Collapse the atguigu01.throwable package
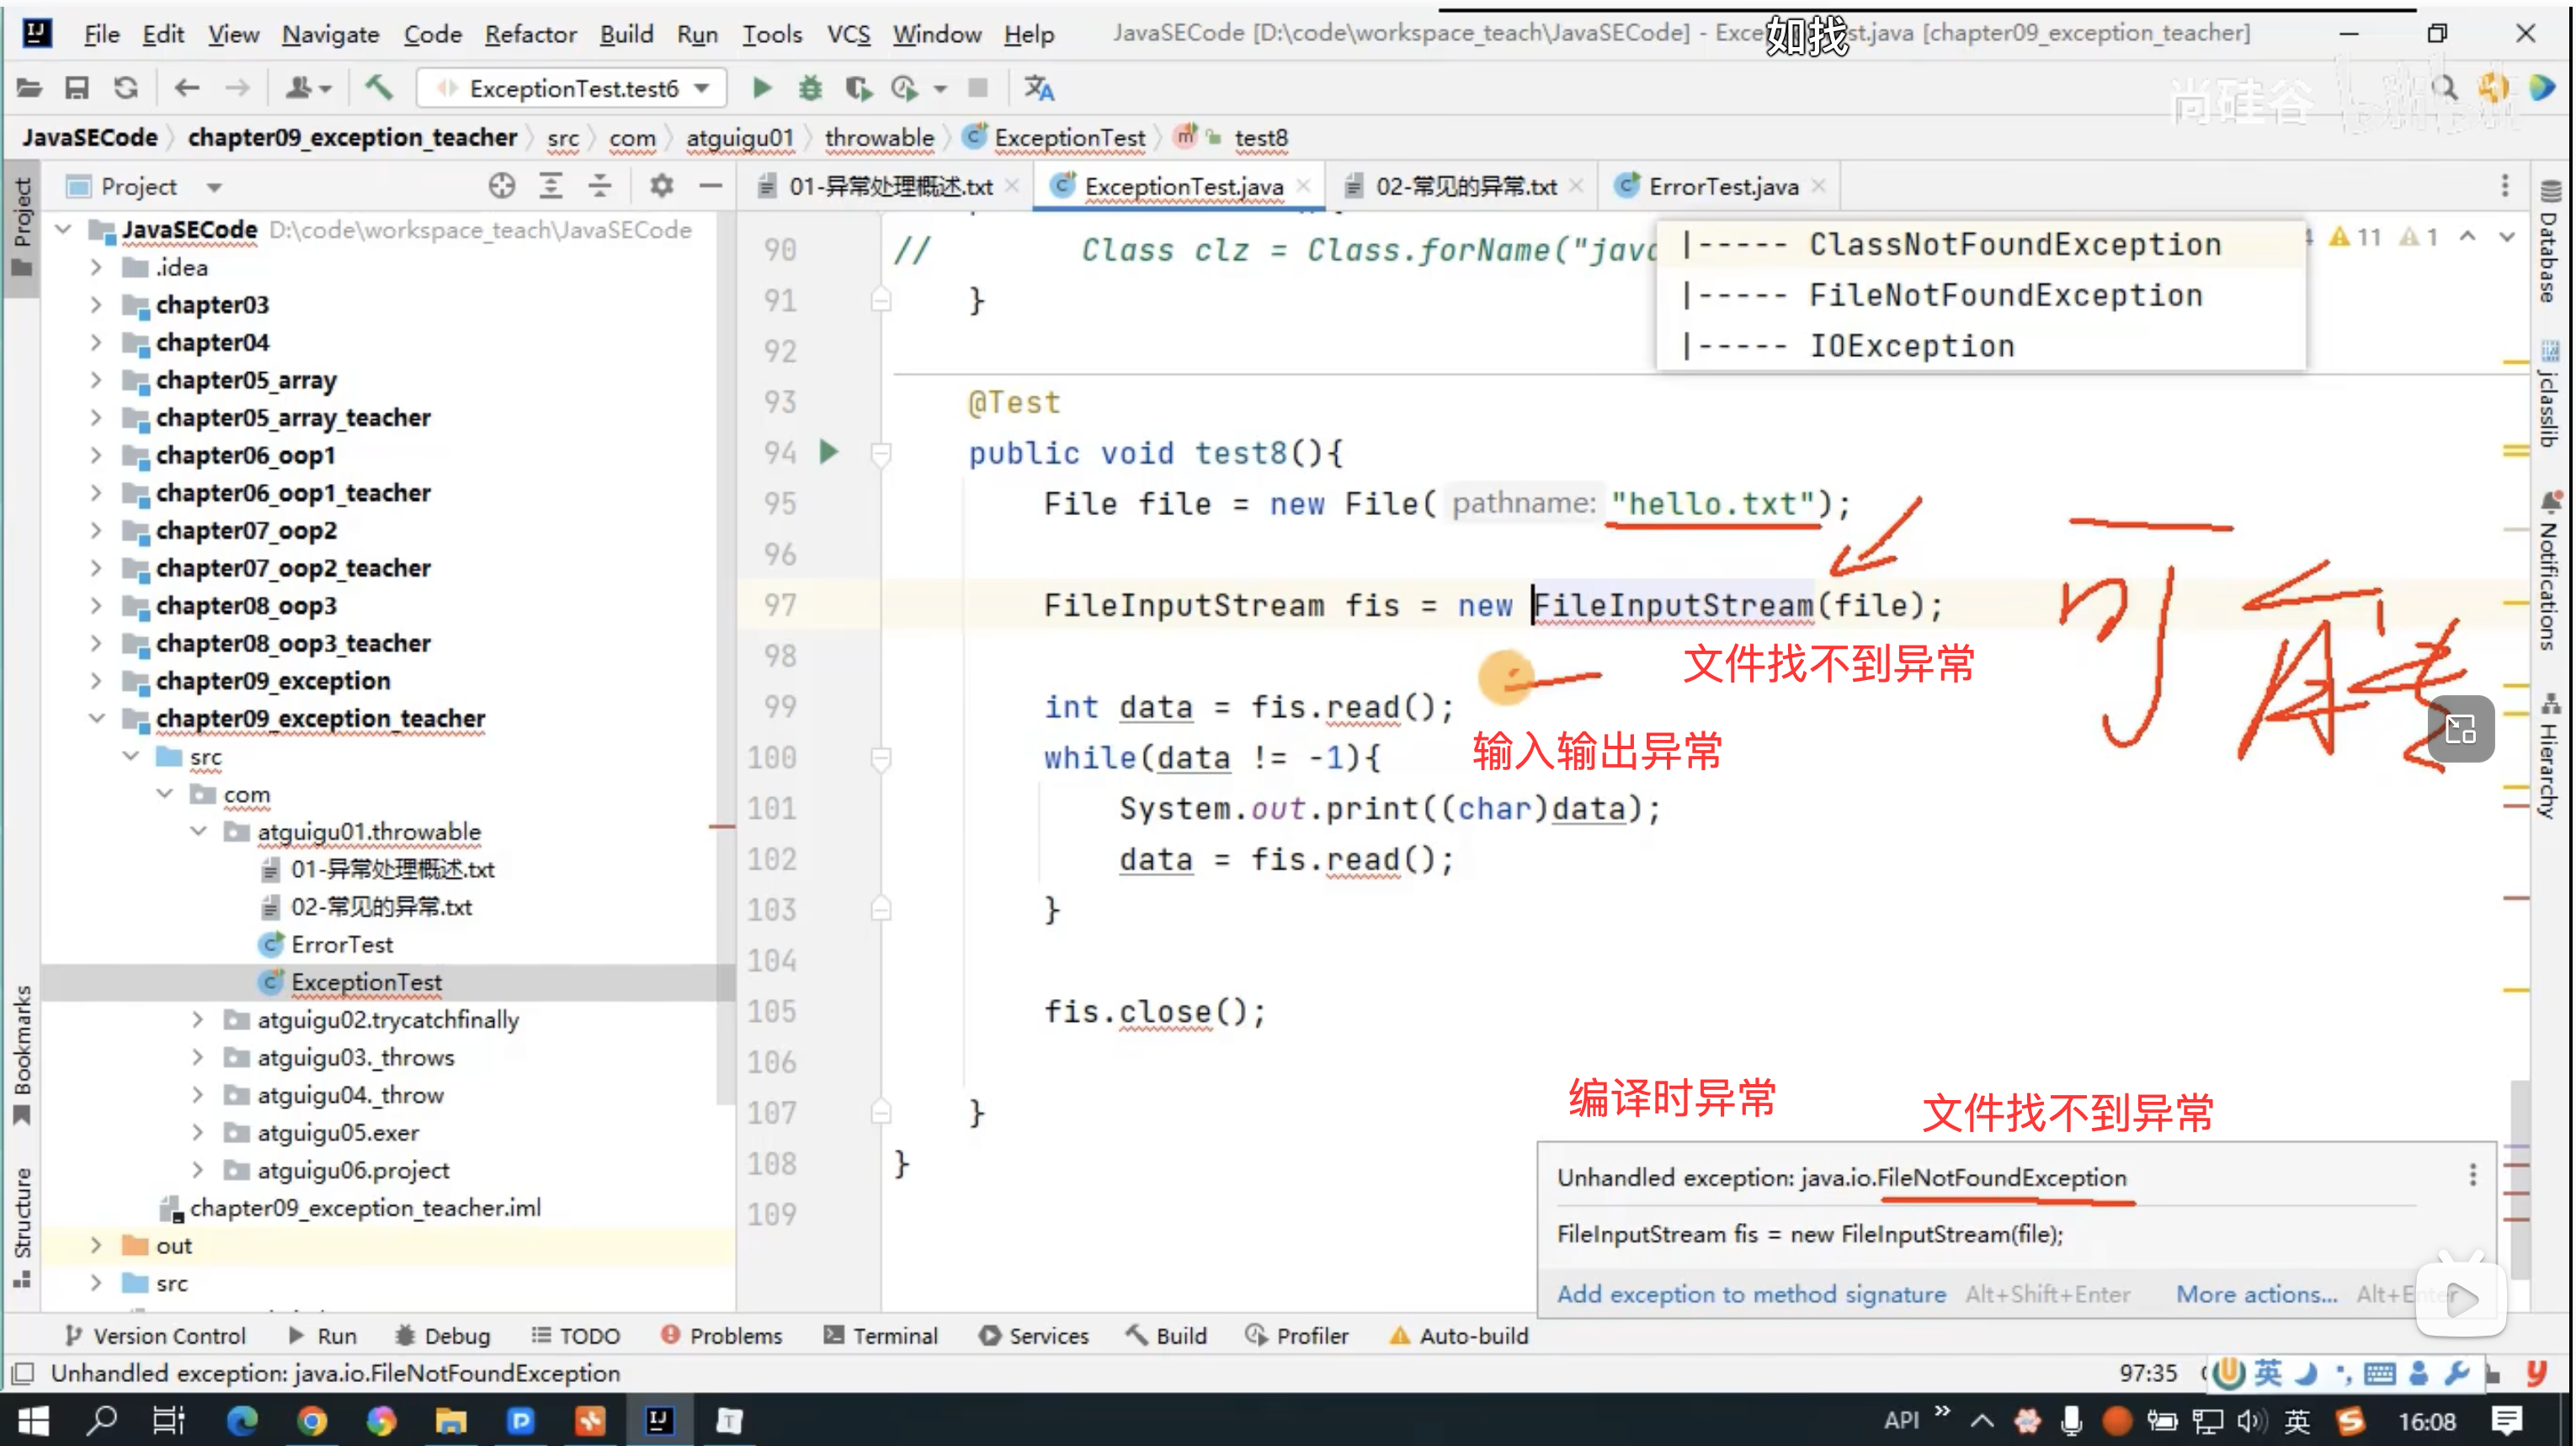The width and height of the screenshot is (2576, 1446). pos(199,831)
